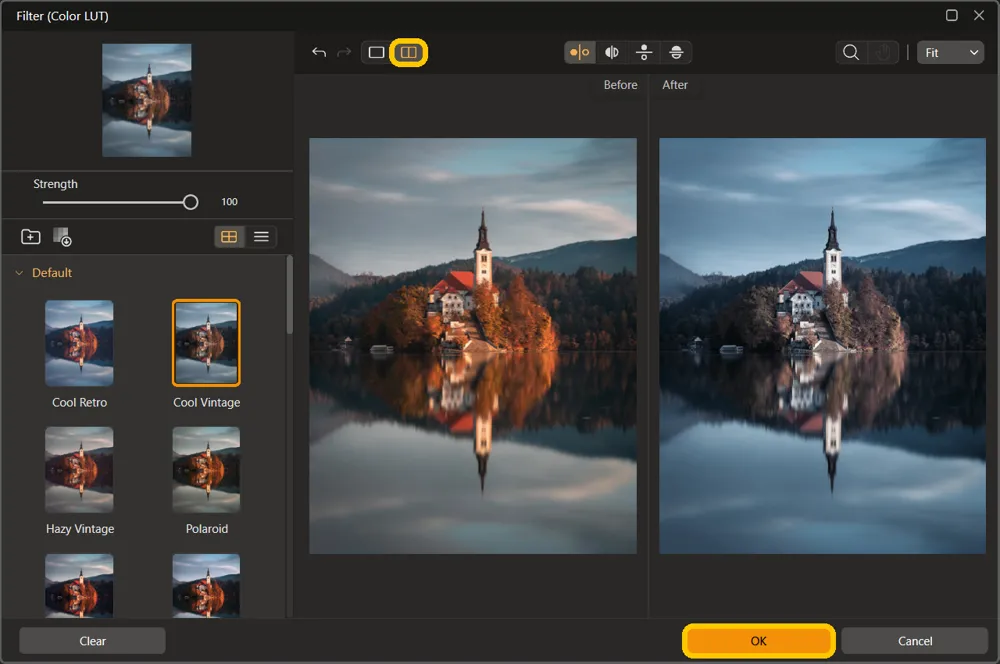The width and height of the screenshot is (1000, 664).
Task: Click the After label
Action: [675, 85]
